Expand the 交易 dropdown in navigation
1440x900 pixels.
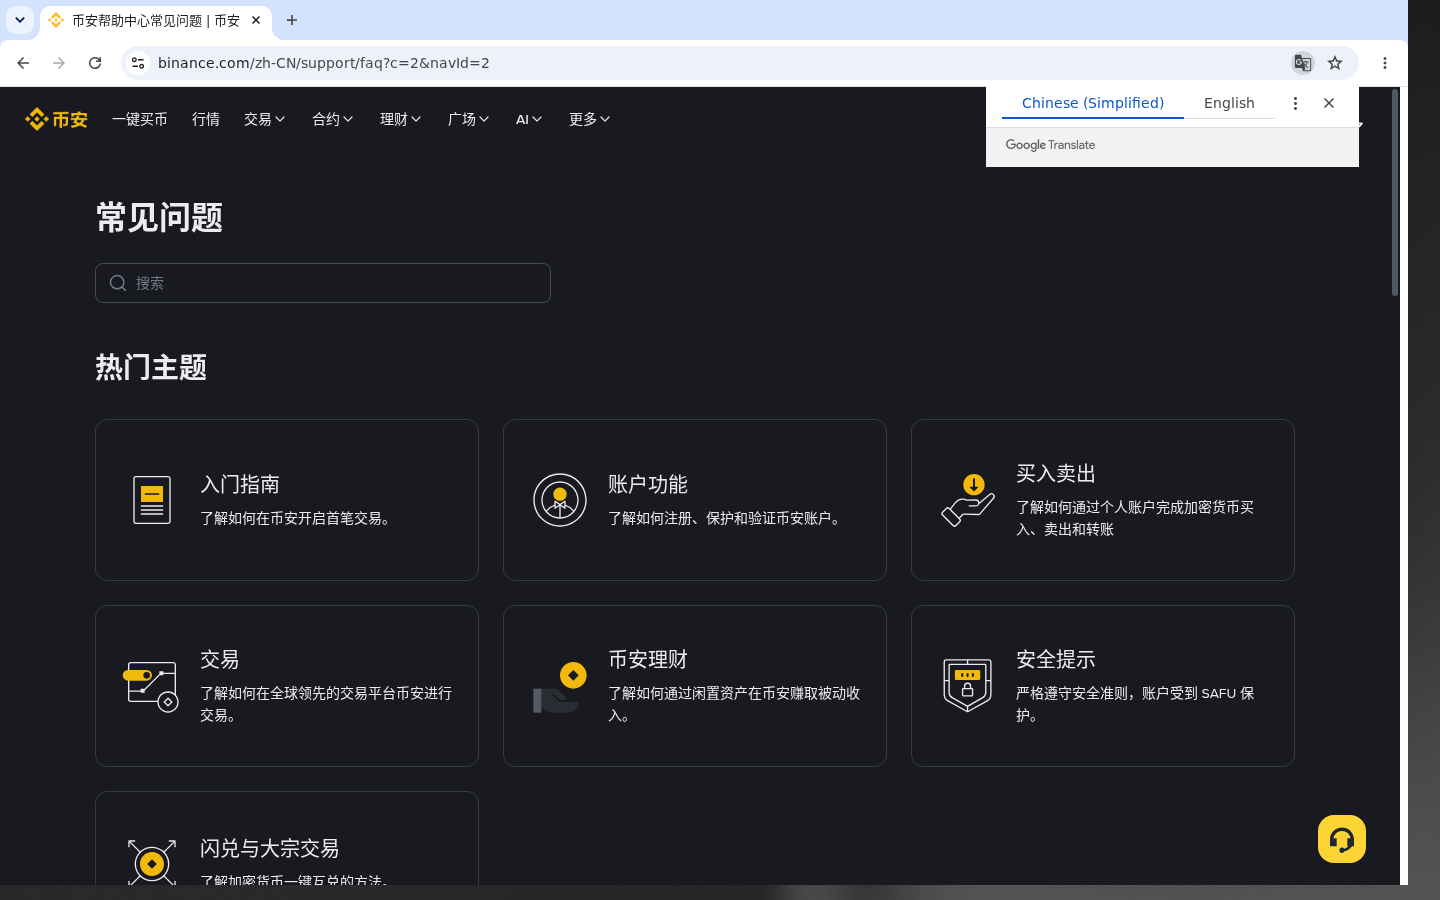[x=265, y=119]
